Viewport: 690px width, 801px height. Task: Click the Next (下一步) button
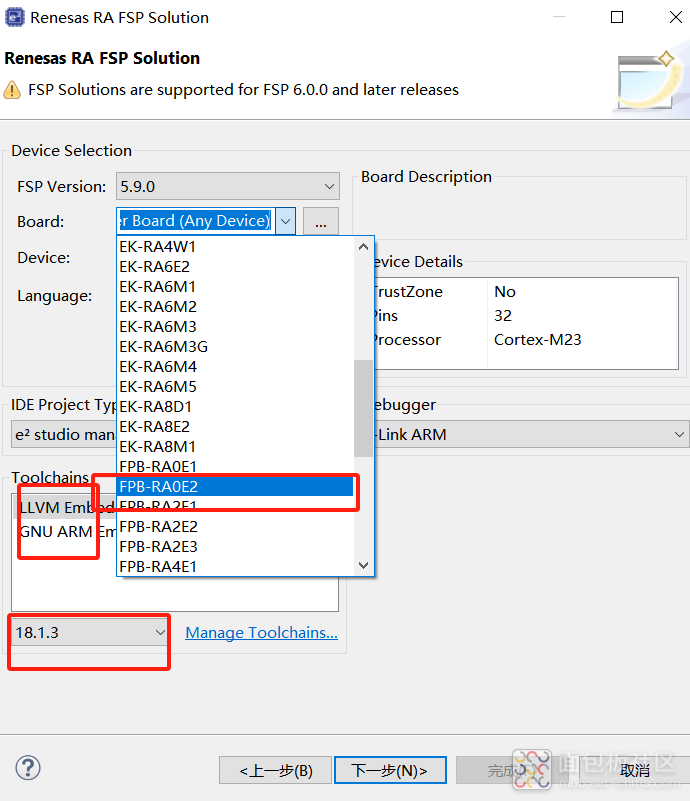[389, 770]
